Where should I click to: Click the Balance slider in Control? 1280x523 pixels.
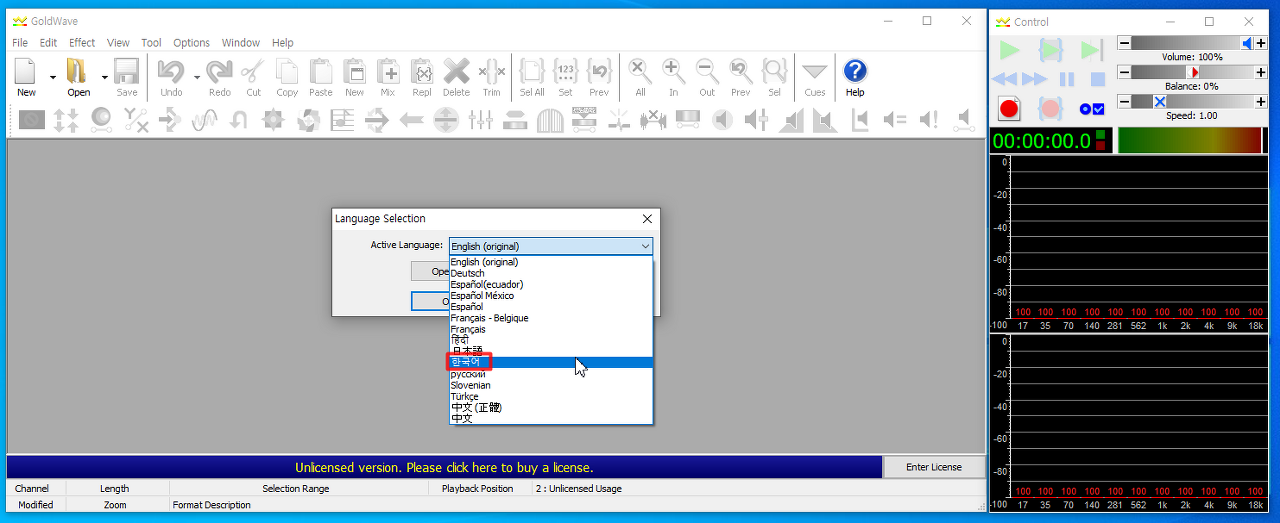pyautogui.click(x=1191, y=72)
